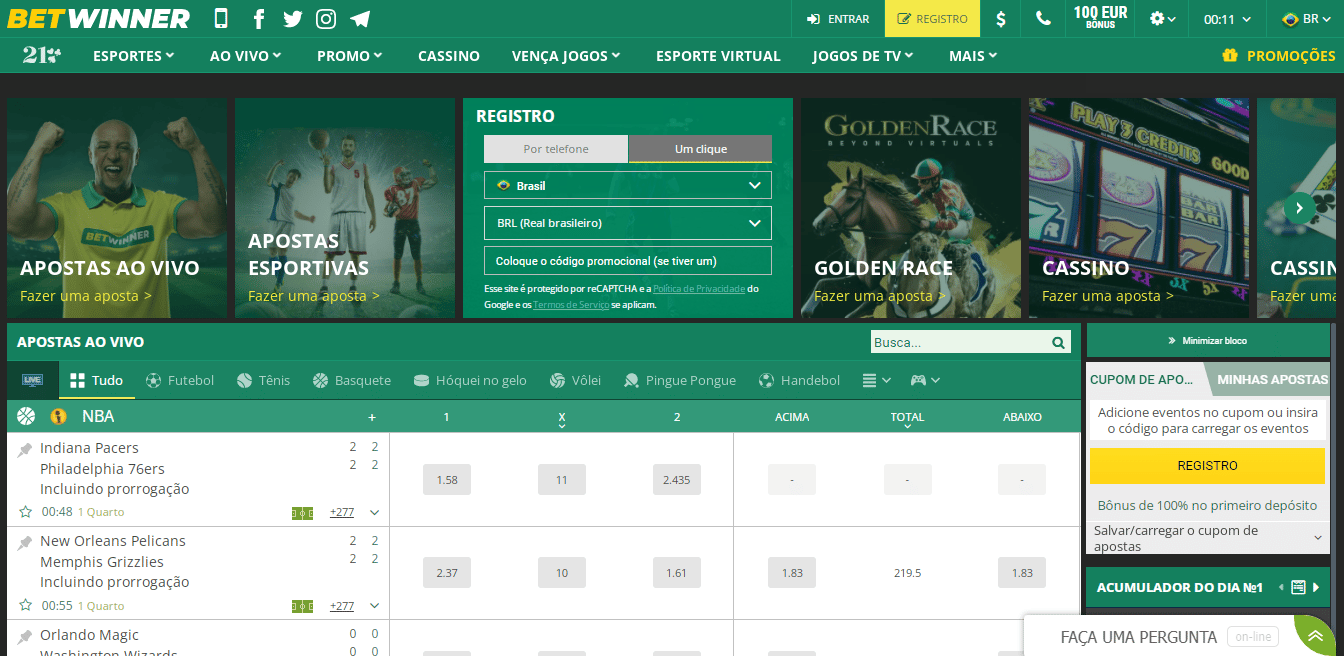Image resolution: width=1344 pixels, height=656 pixels.
Task: Click the basketball icon beside NBA
Action: click(x=26, y=416)
